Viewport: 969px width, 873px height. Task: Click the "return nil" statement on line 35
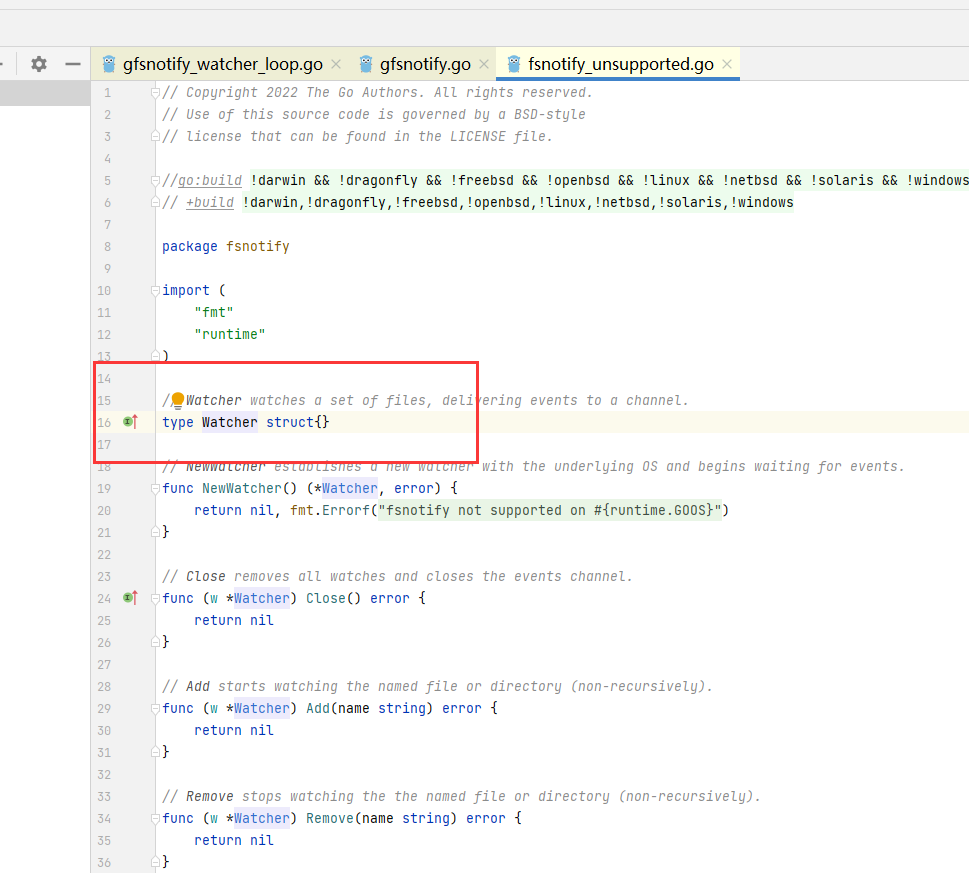tap(234, 840)
